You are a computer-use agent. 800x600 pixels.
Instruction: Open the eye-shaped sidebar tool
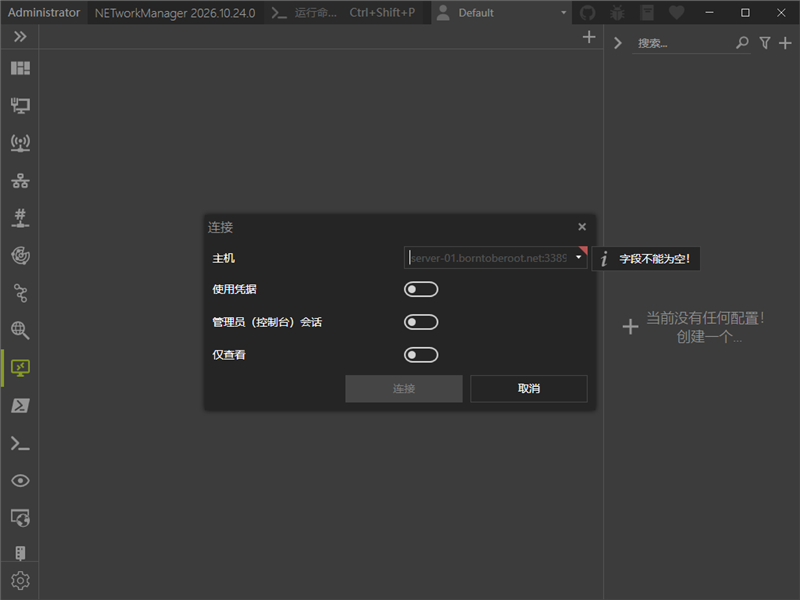[x=20, y=481]
